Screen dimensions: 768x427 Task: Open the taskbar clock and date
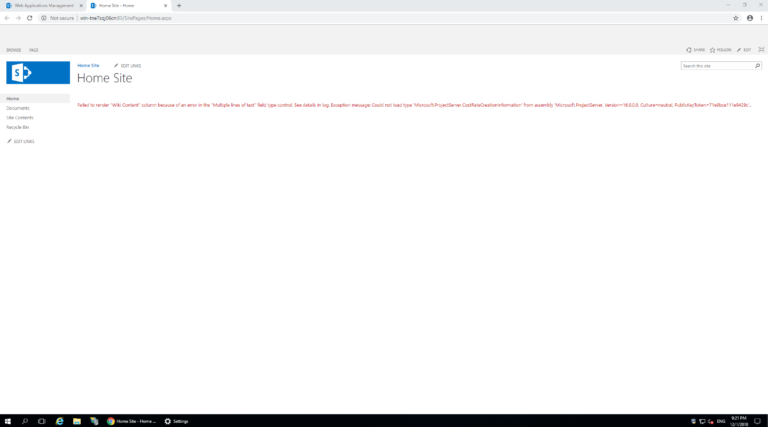tap(739, 421)
